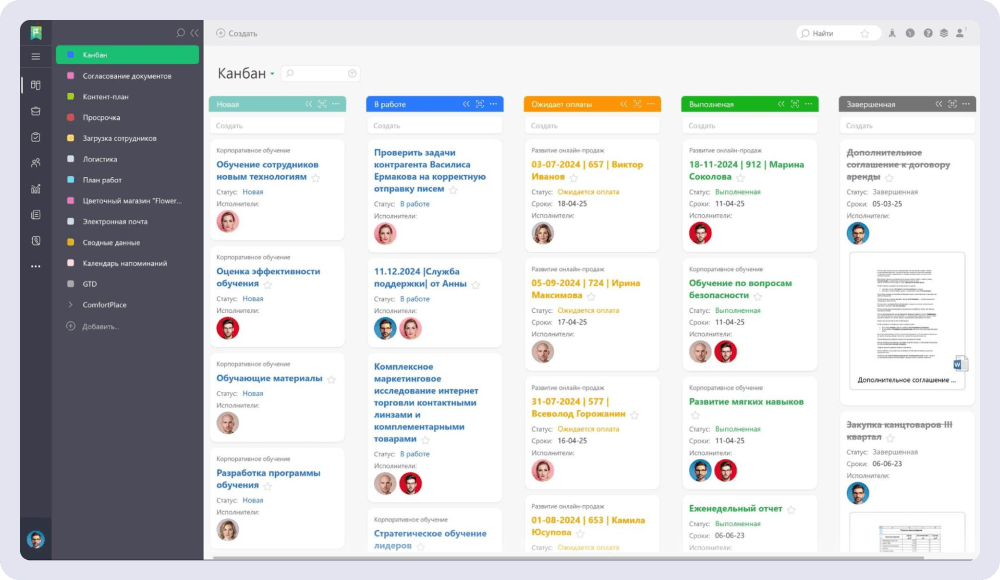Image resolution: width=1000 pixels, height=580 pixels.
Task: Open more options of Ожидает оплаты column
Action: point(651,104)
